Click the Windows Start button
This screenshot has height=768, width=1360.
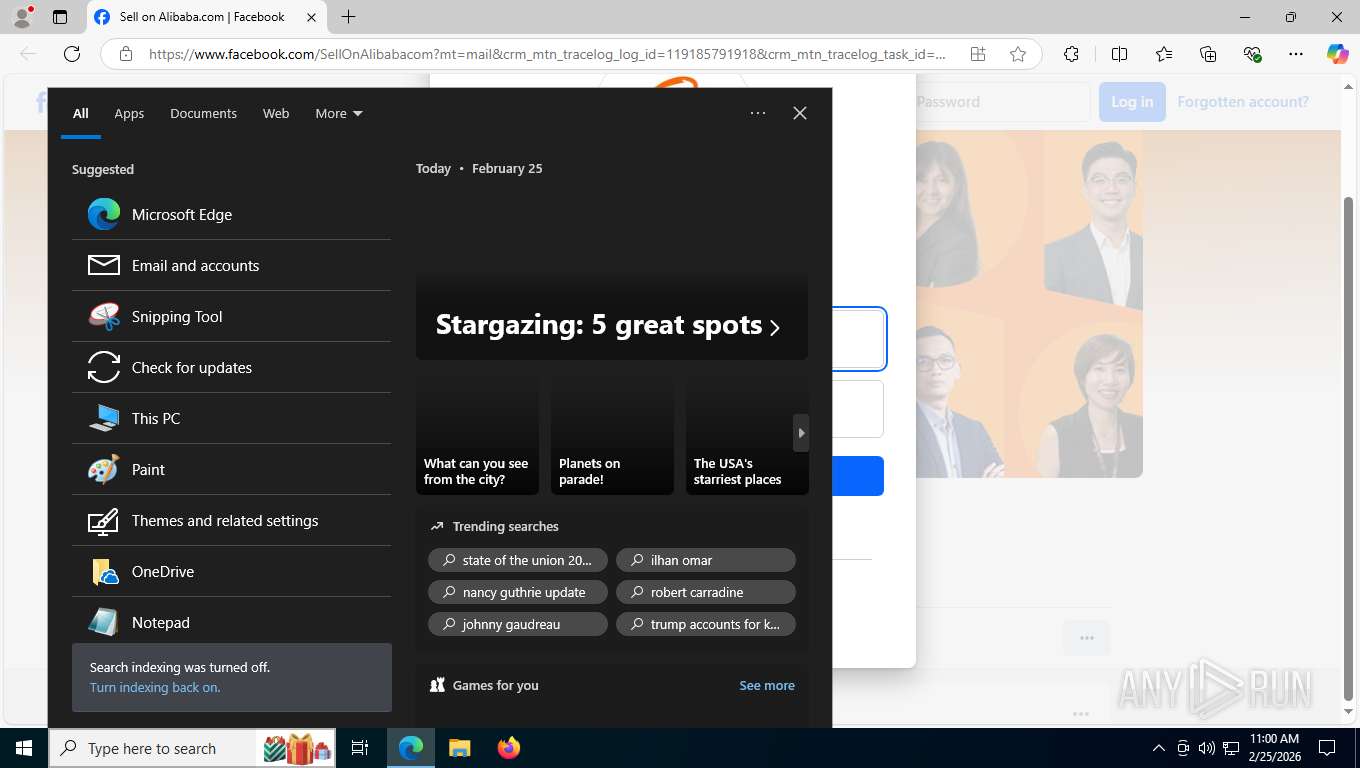[24, 748]
